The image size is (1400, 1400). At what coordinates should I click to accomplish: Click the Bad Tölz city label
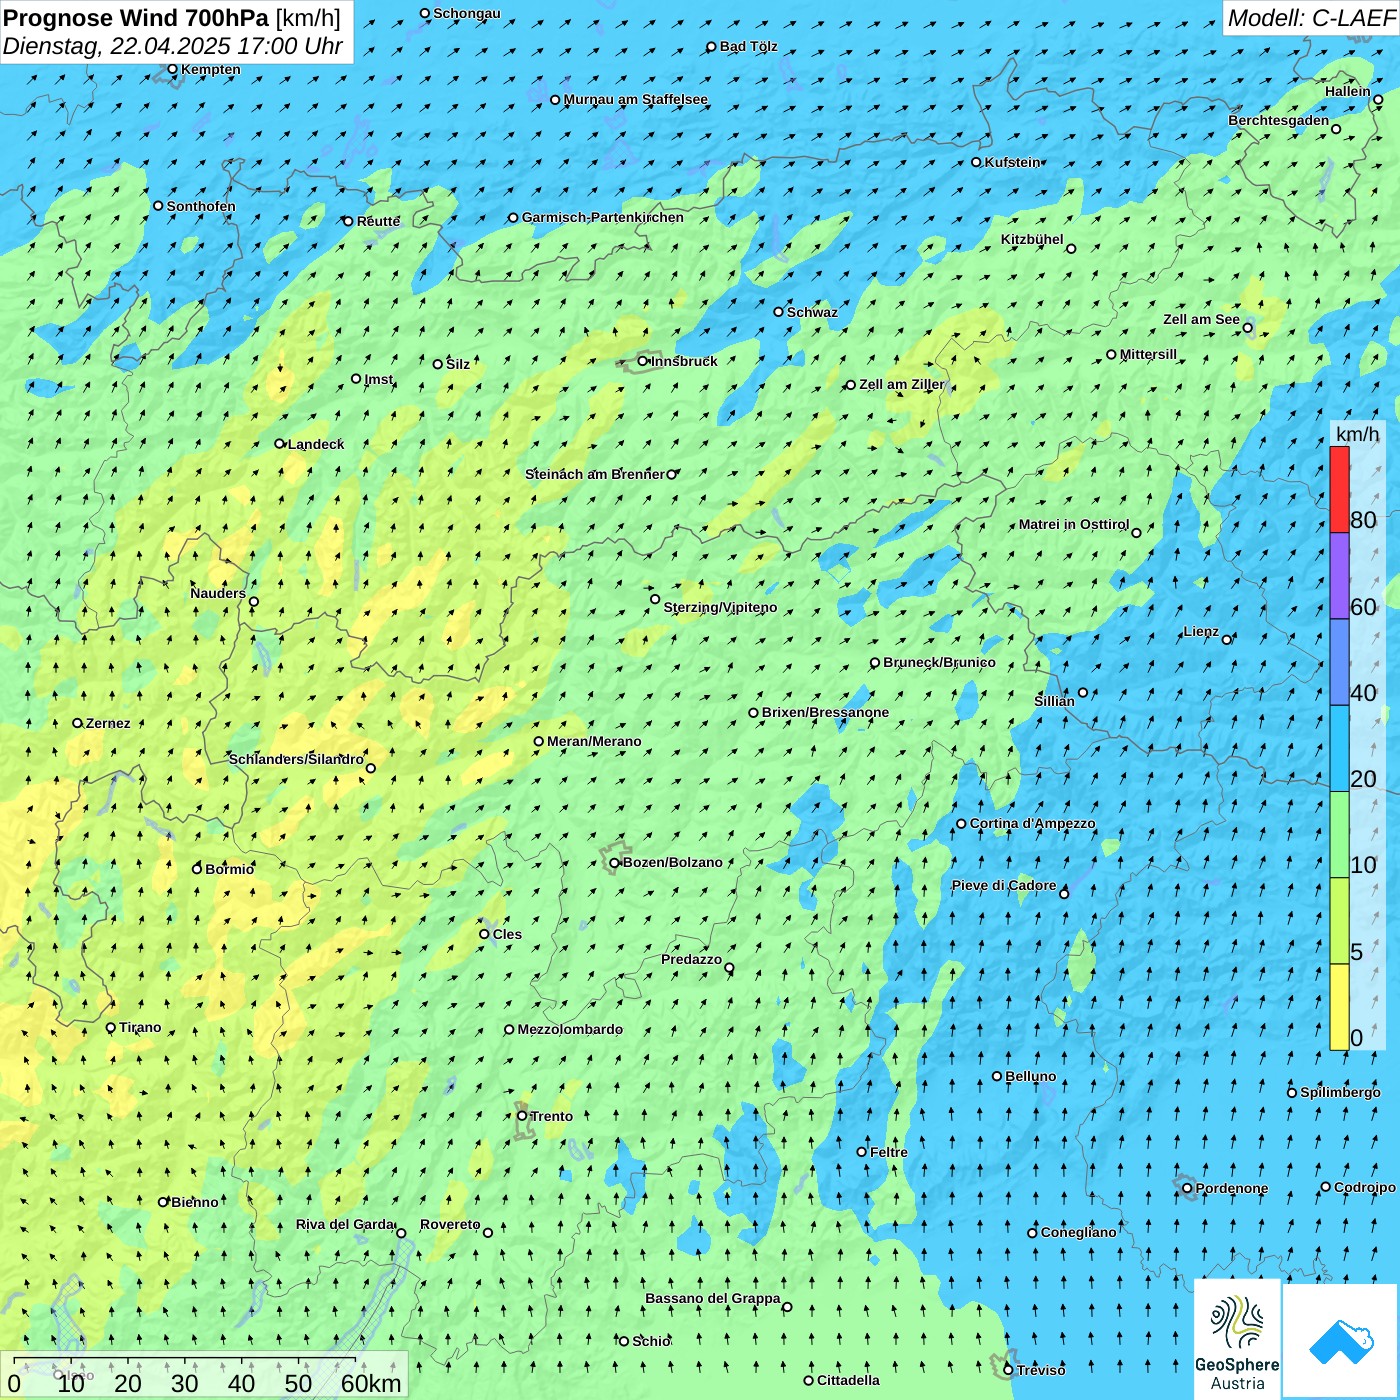(748, 47)
